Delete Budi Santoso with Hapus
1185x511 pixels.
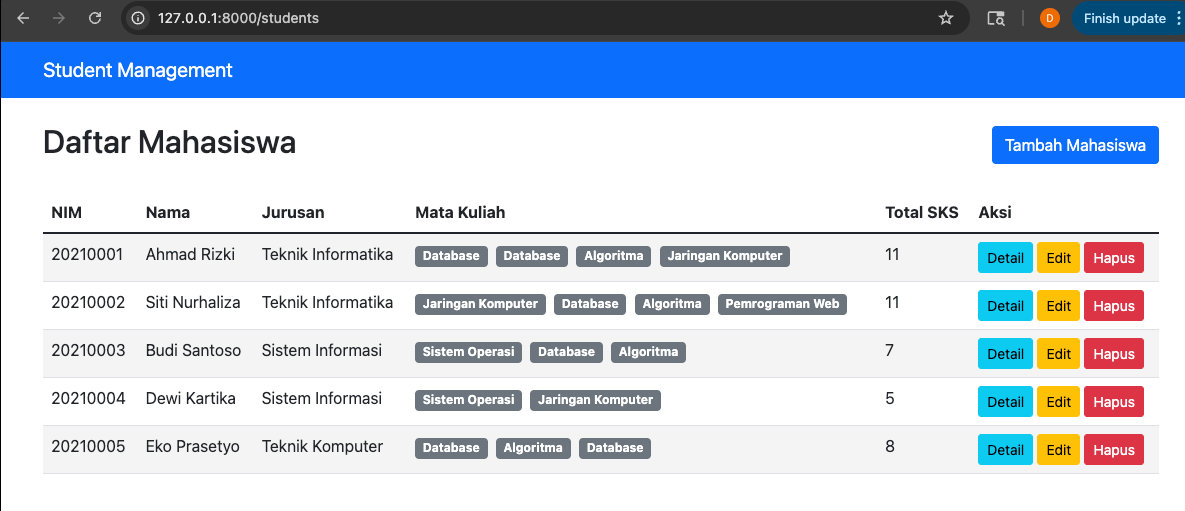pyautogui.click(x=1114, y=354)
